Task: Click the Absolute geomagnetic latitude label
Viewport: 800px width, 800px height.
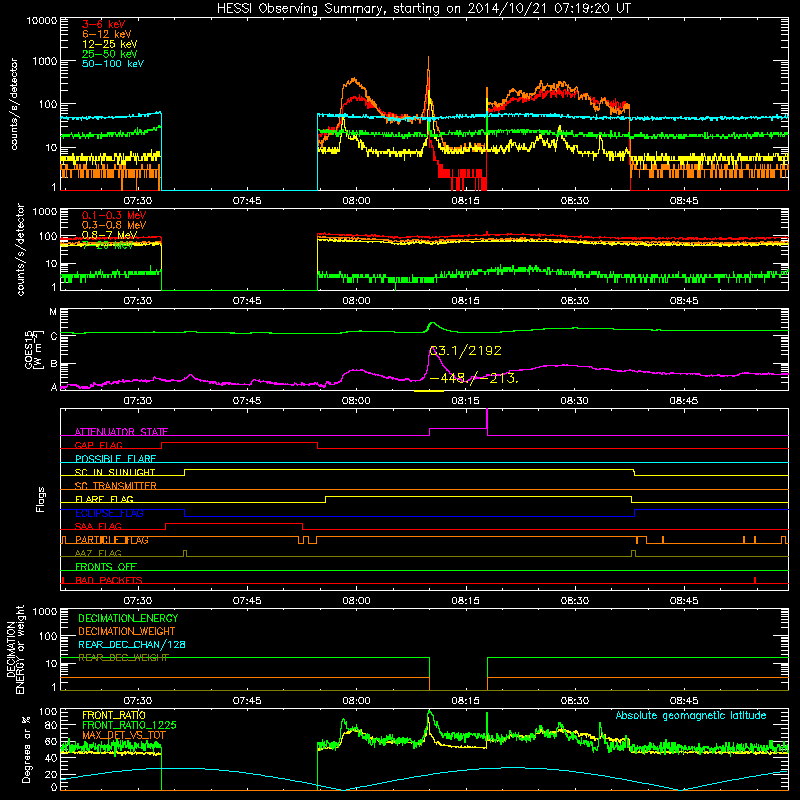Action: [x=691, y=716]
